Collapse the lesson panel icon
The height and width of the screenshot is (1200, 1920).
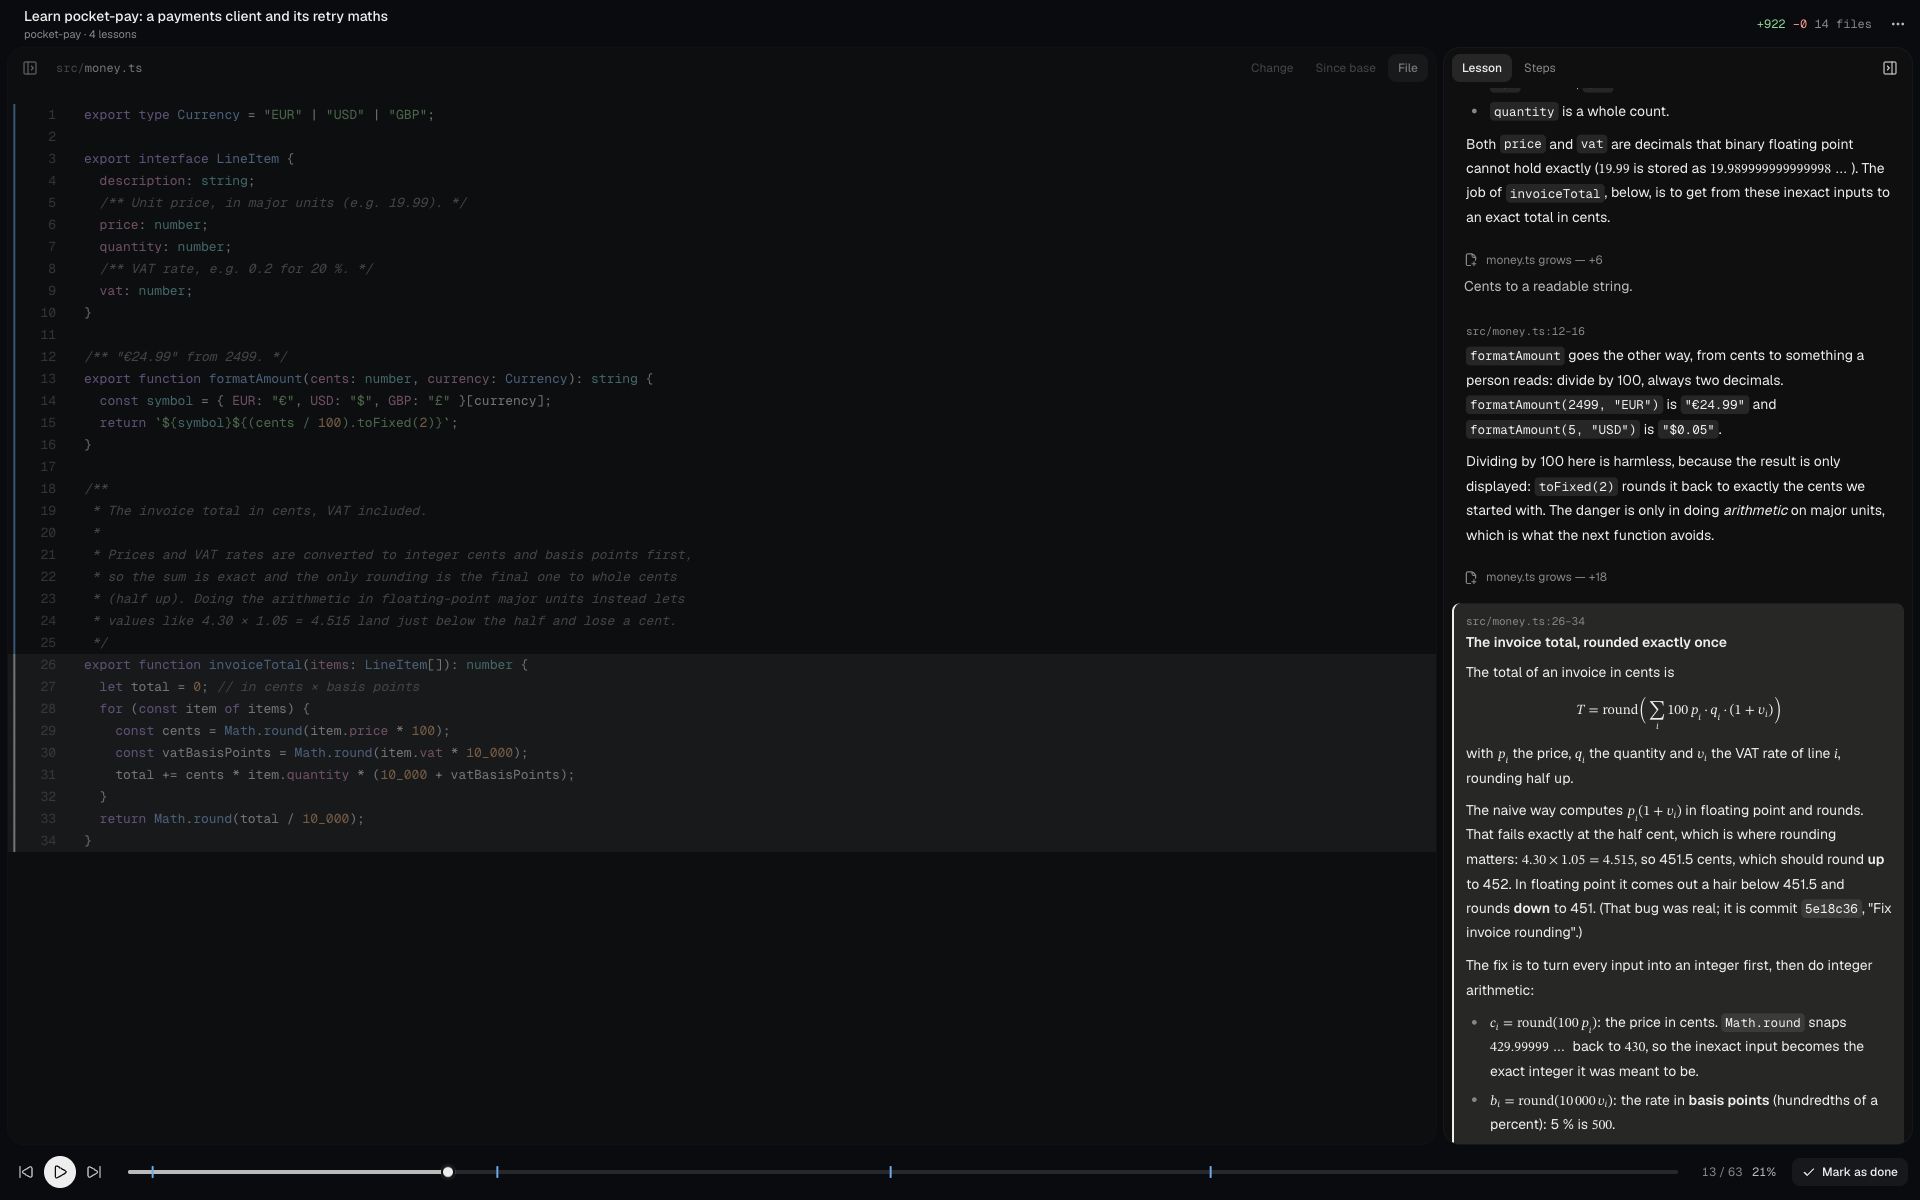coord(1889,68)
